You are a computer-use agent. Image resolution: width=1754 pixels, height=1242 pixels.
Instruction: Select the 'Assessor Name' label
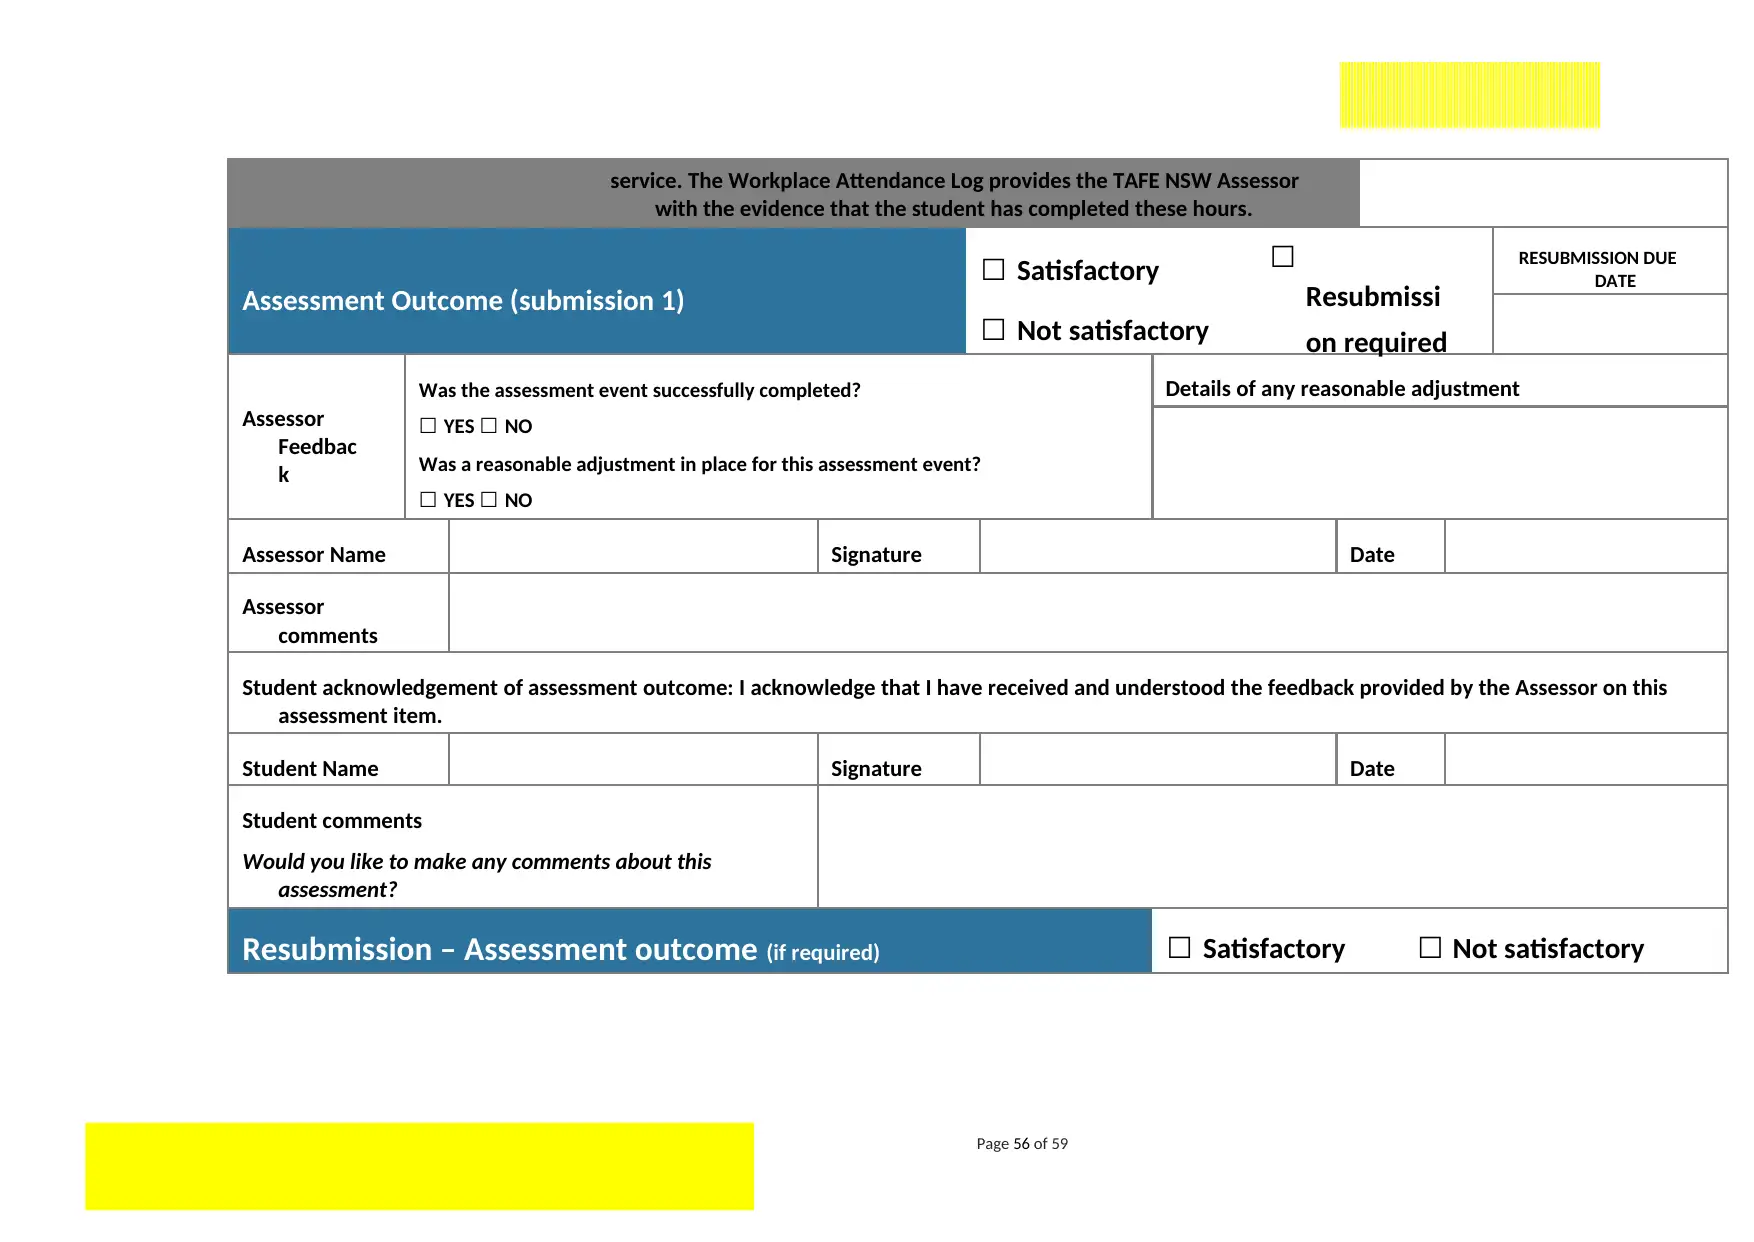coord(314,555)
